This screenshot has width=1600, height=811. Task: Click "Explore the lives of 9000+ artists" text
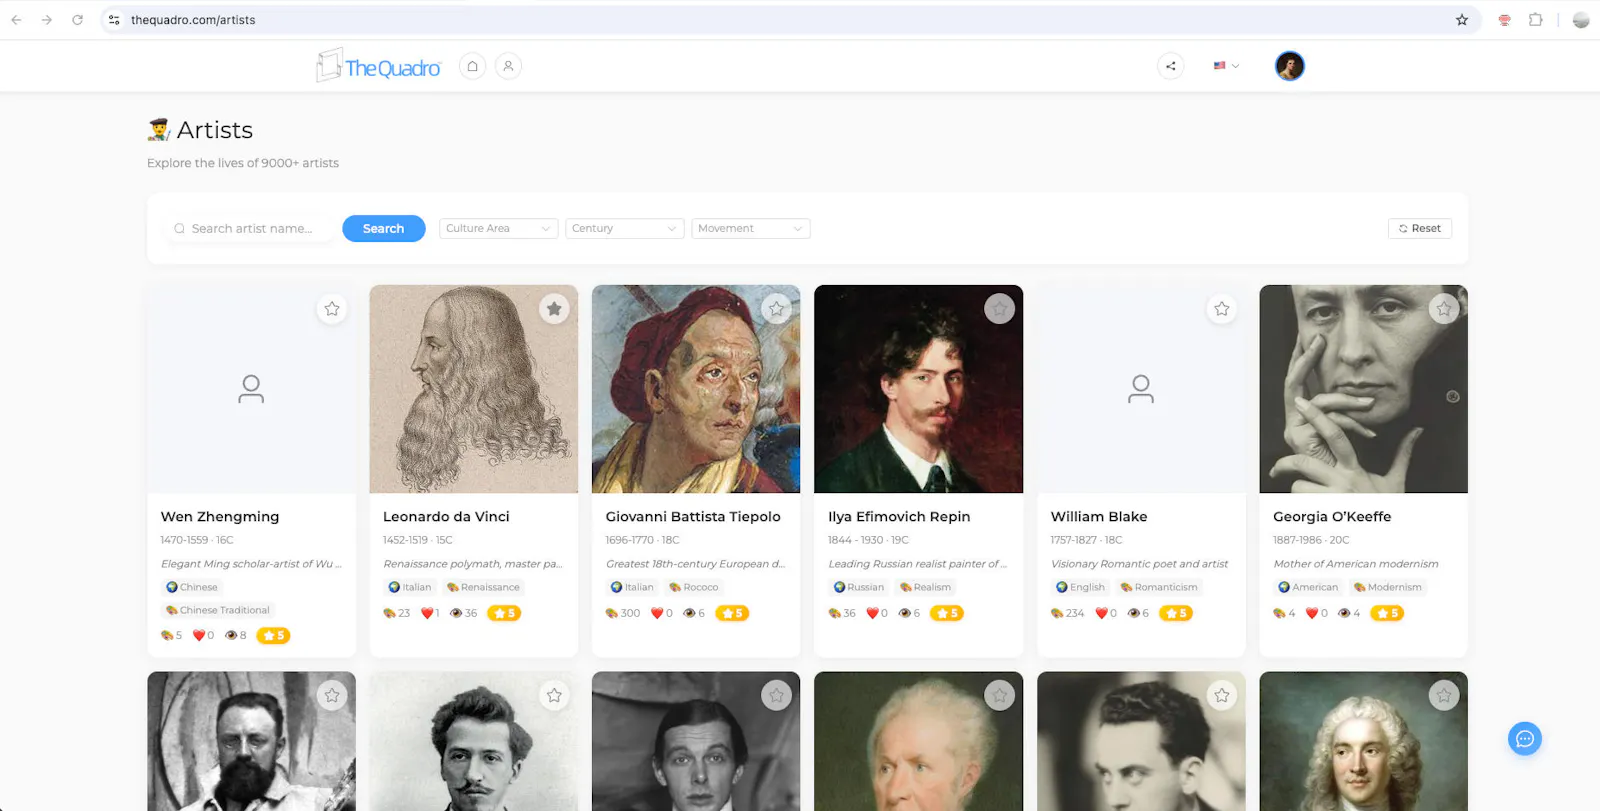pos(243,163)
